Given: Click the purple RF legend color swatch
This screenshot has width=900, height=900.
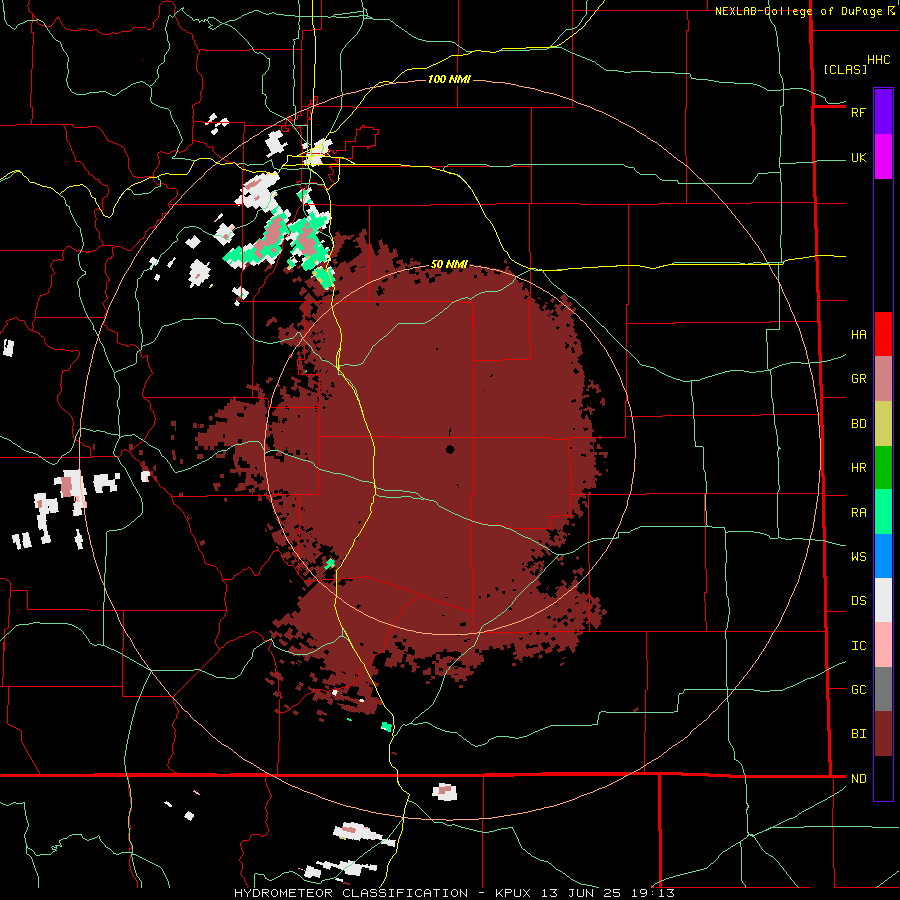Looking at the screenshot, I should [883, 112].
